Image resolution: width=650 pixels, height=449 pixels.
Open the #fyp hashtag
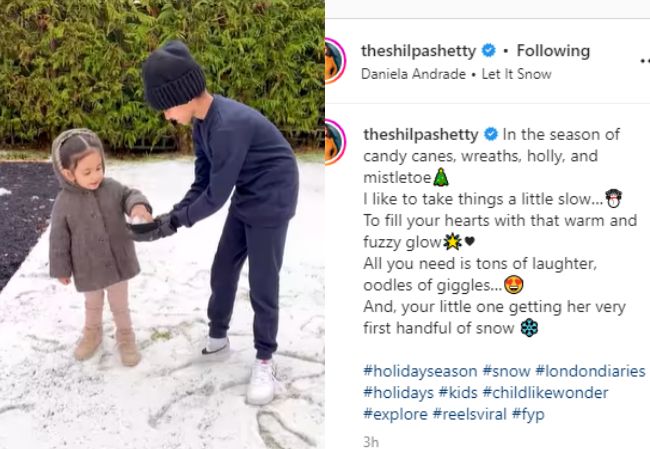point(528,414)
